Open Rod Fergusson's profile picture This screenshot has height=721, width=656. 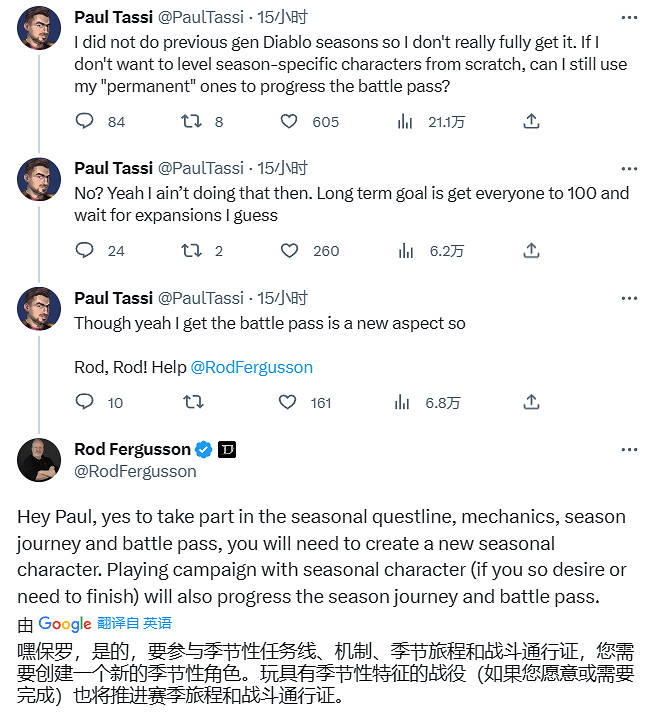pos(39,460)
